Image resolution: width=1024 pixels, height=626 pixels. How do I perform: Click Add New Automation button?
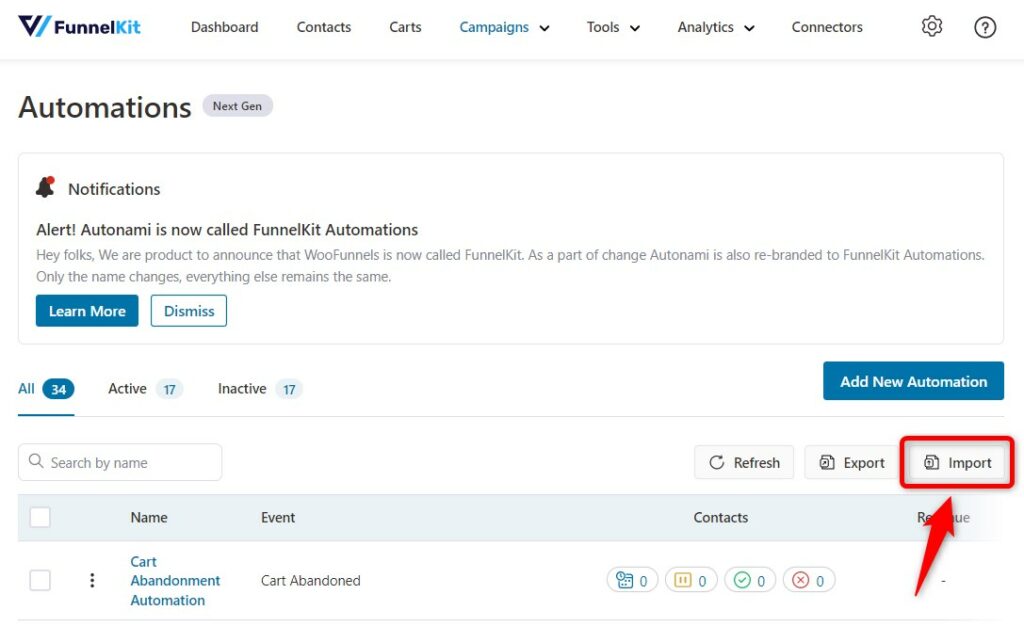click(x=913, y=381)
